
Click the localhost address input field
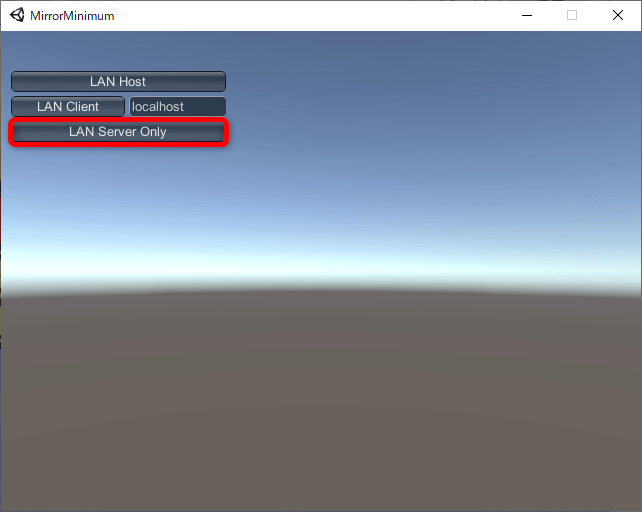click(178, 106)
